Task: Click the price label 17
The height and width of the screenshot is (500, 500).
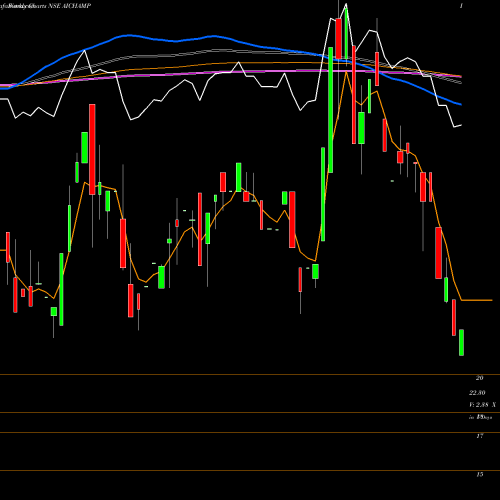Action: [x=479, y=436]
